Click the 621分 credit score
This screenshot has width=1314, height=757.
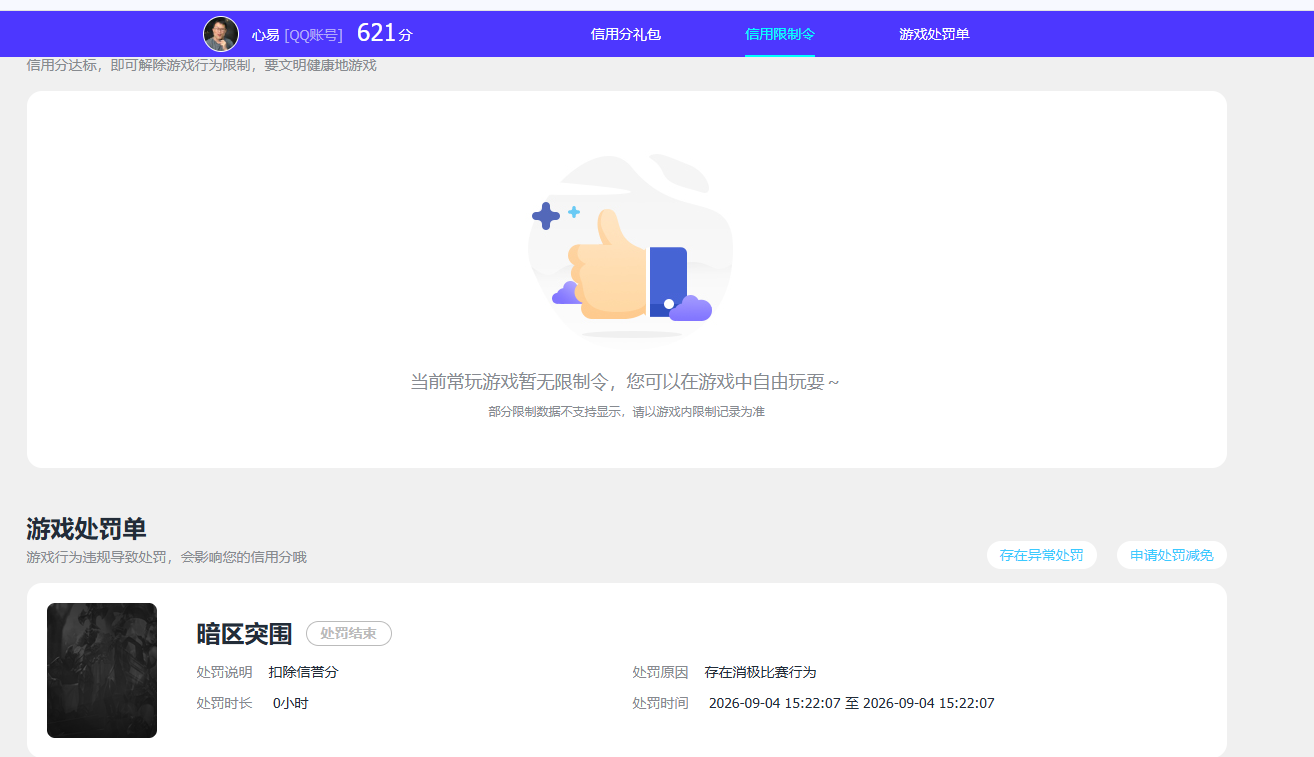384,33
